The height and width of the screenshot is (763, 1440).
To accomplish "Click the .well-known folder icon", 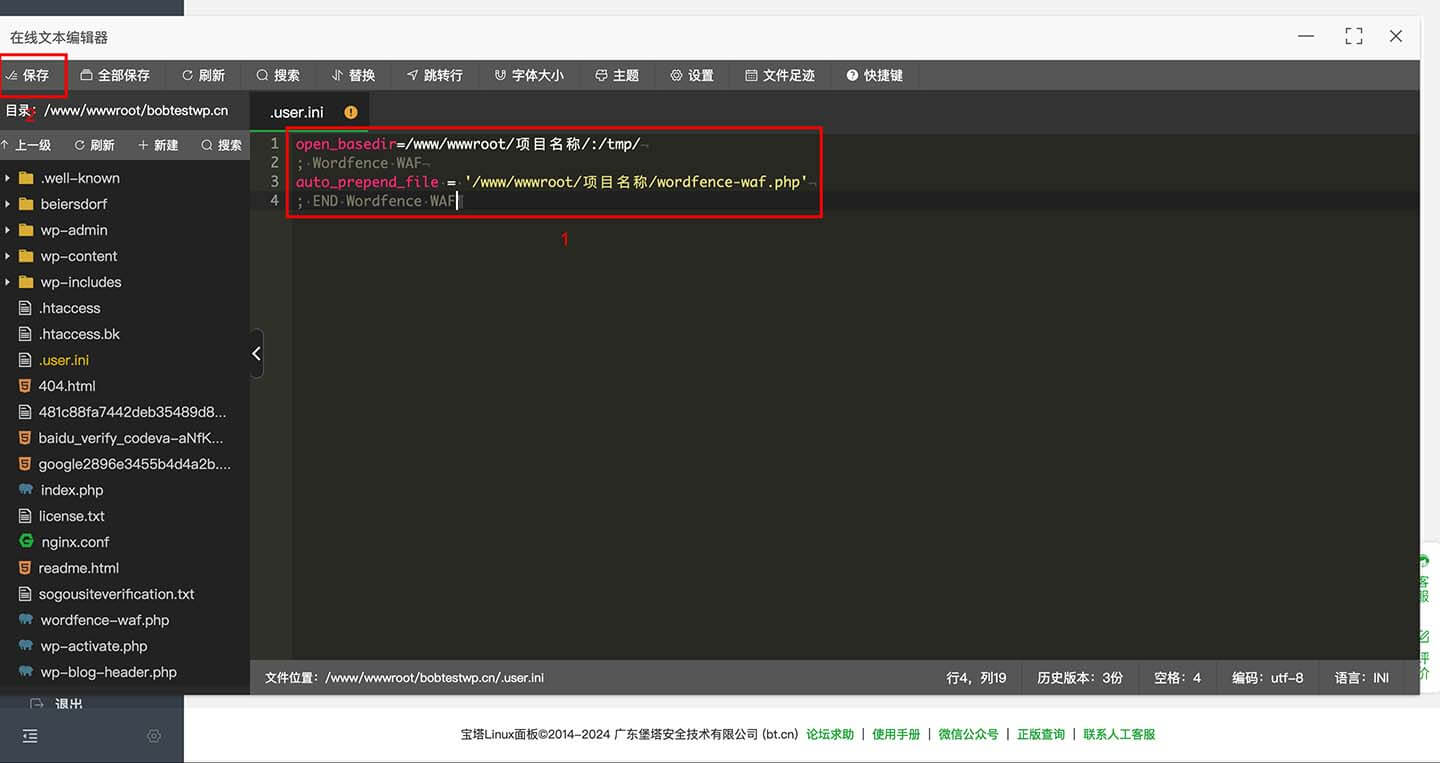I will click(26, 178).
